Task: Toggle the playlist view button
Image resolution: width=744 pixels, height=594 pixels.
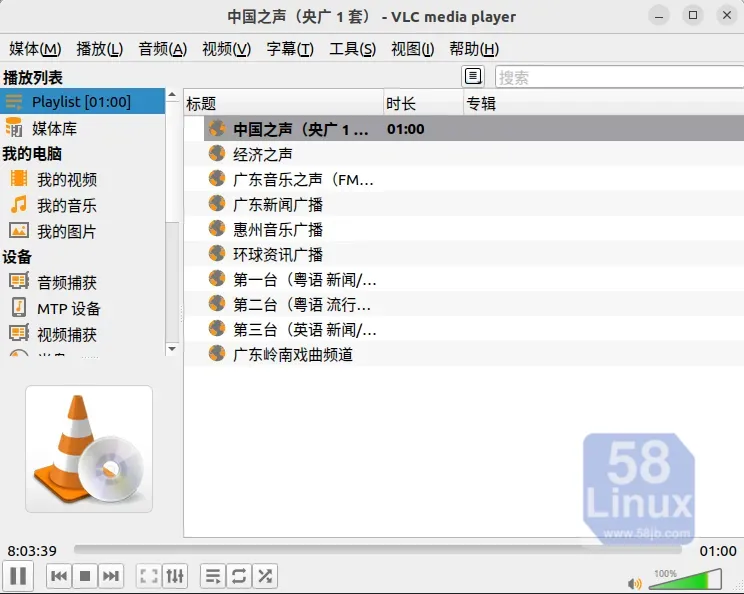Action: click(213, 576)
